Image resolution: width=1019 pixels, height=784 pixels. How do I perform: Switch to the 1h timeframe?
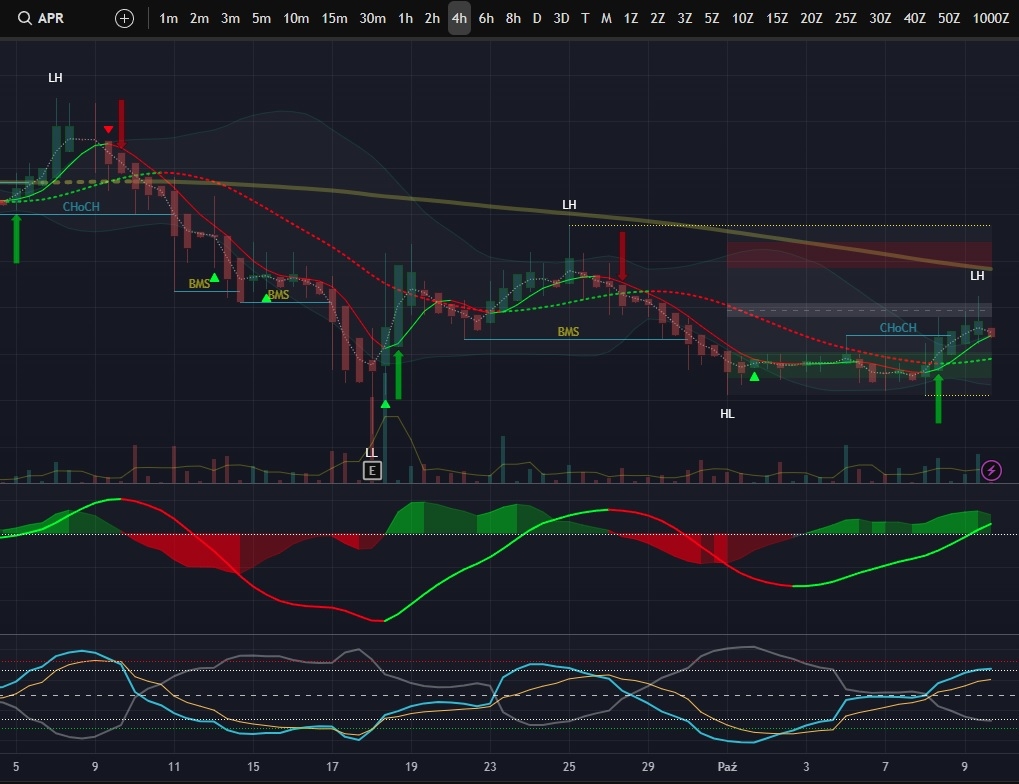point(405,18)
